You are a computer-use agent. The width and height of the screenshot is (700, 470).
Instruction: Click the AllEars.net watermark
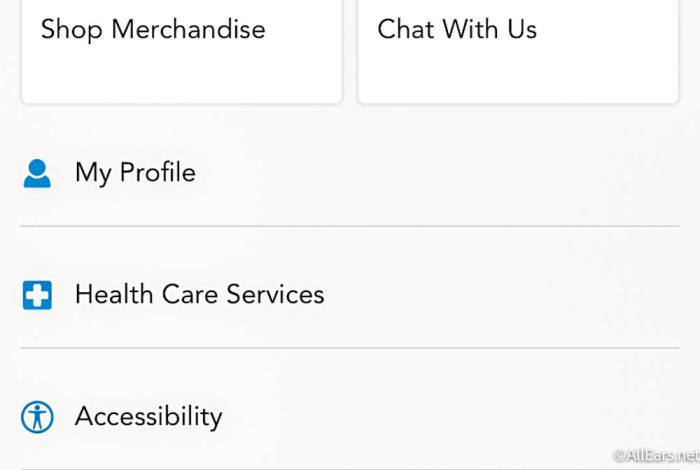pyautogui.click(x=656, y=455)
